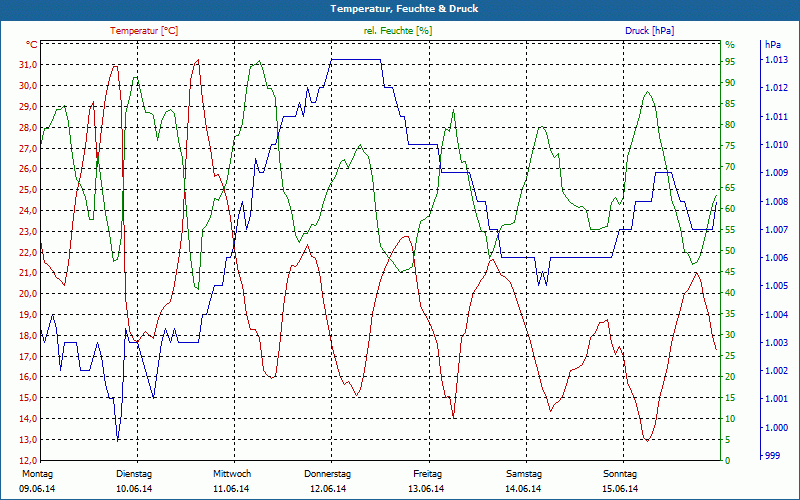
Task: Select the '17,0' temperature axis value
Action: coord(28,357)
